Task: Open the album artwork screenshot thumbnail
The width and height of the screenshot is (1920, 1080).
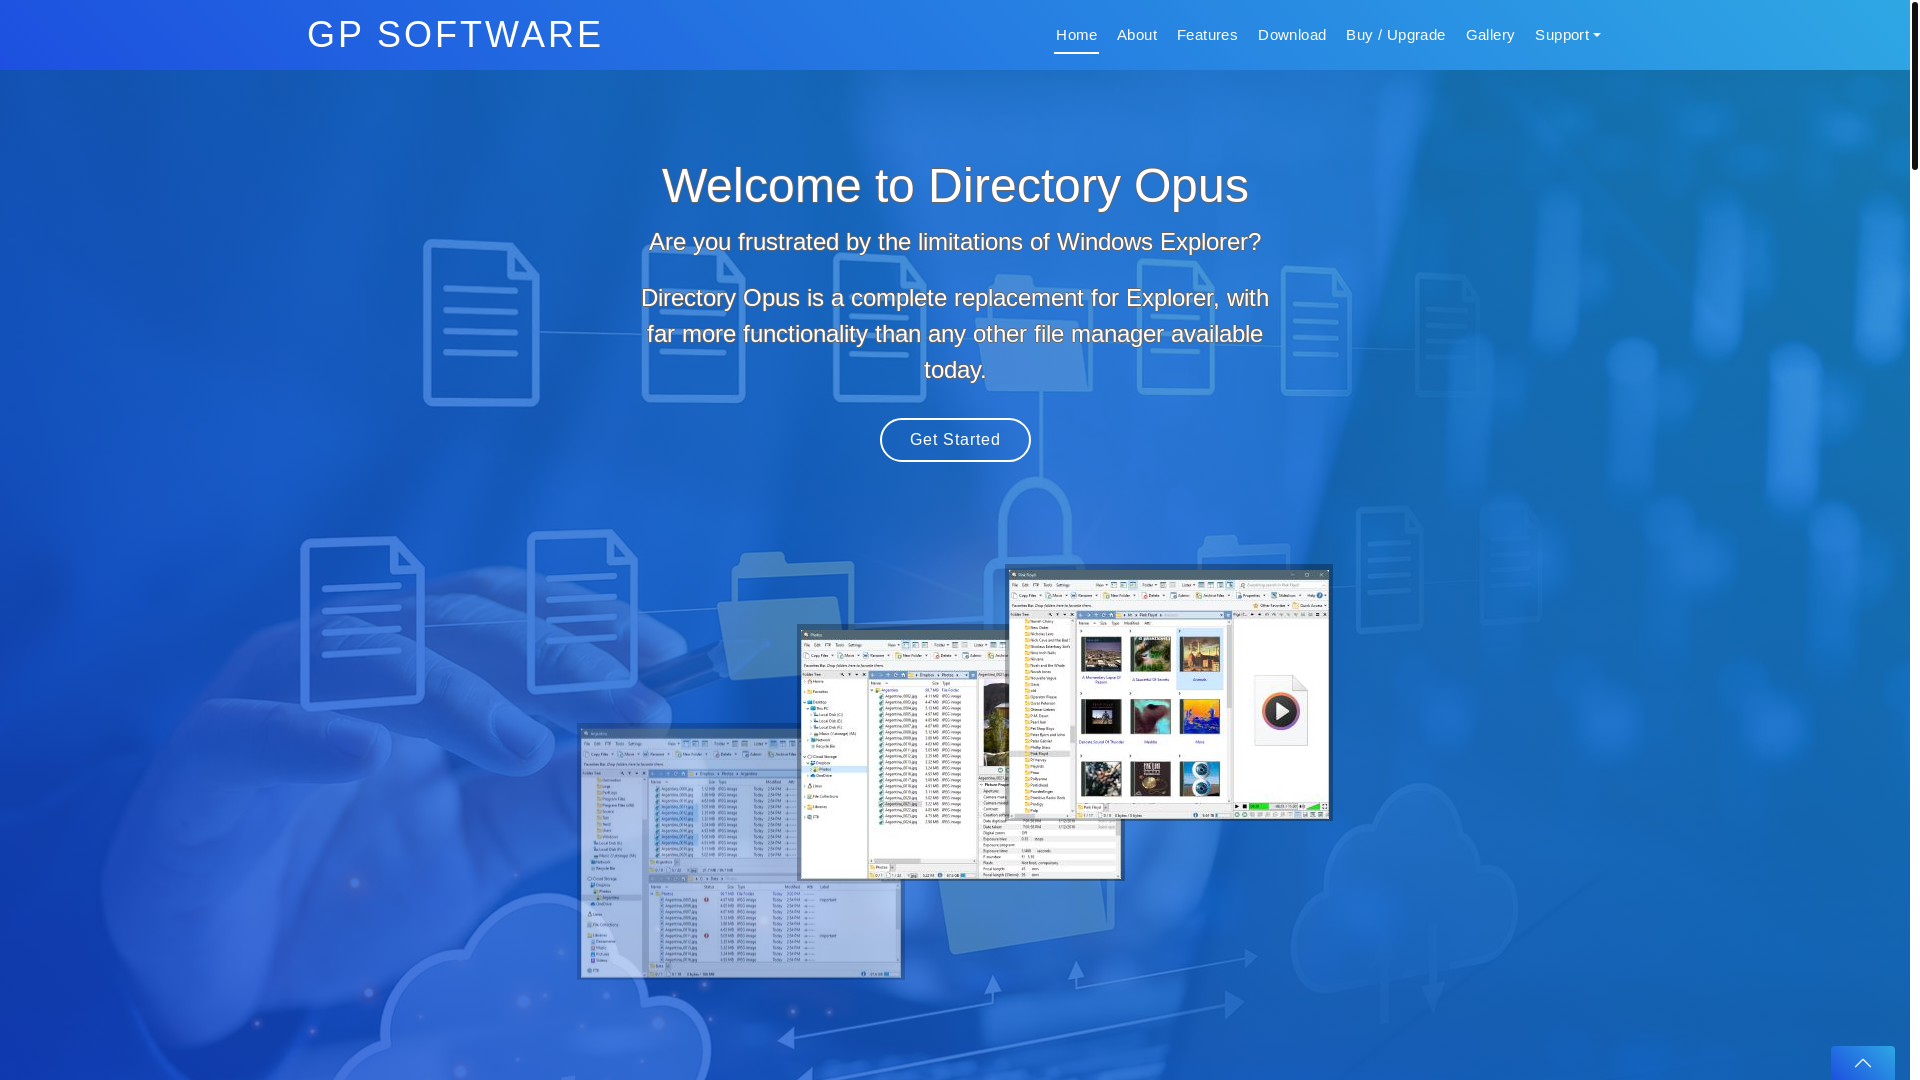Action: pyautogui.click(x=1169, y=692)
